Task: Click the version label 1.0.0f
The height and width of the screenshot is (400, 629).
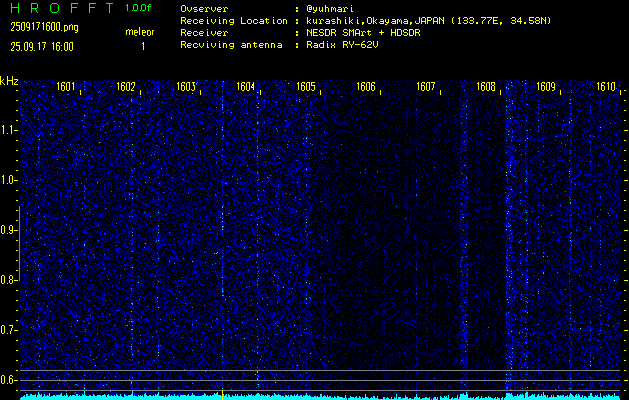Action: click(x=138, y=8)
